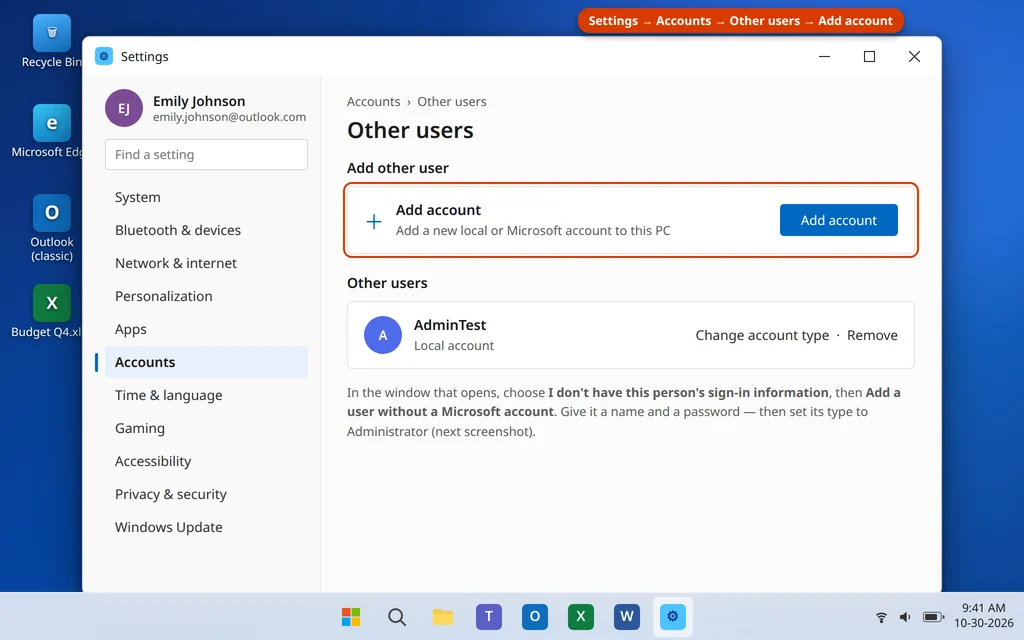1024x640 pixels.
Task: Open Bluetooth & devices category
Action: (206, 230)
